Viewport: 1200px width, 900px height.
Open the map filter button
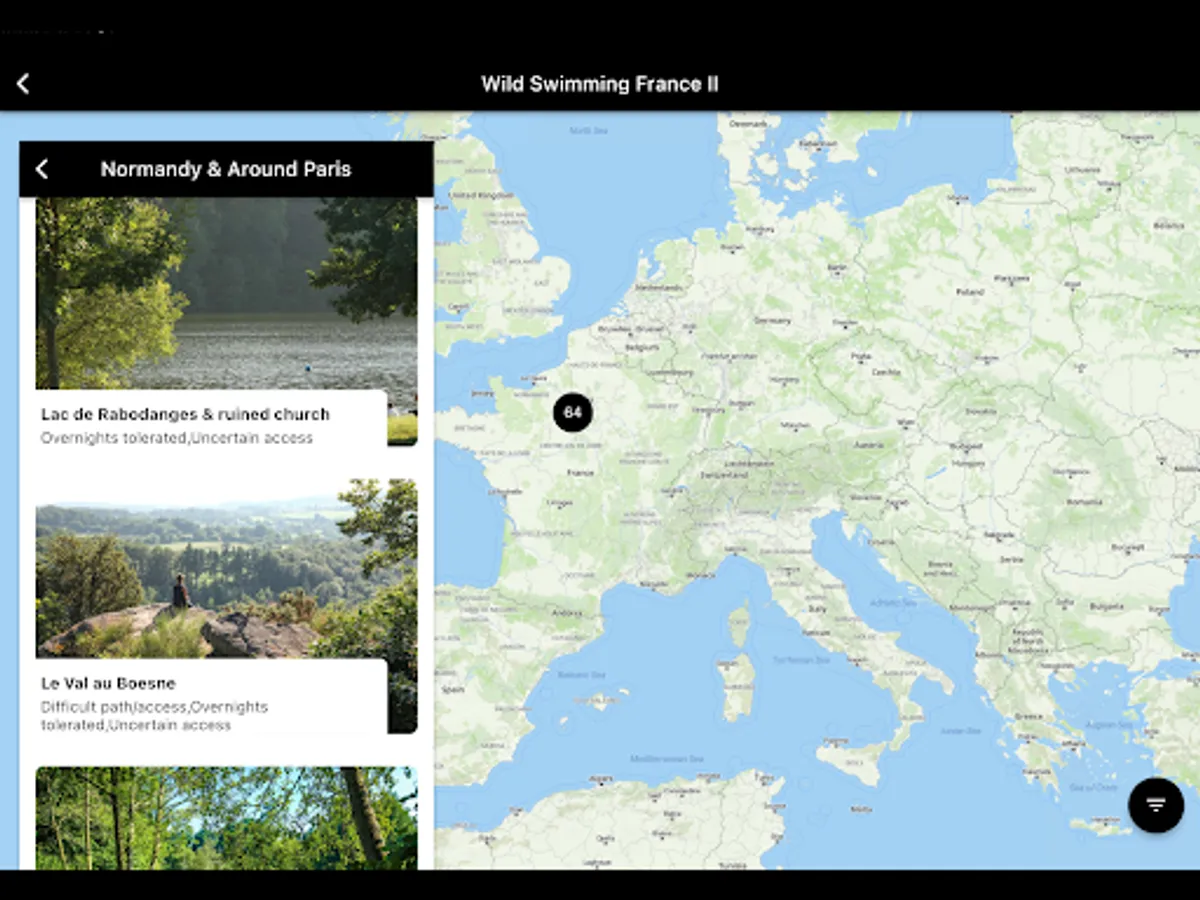[1156, 805]
